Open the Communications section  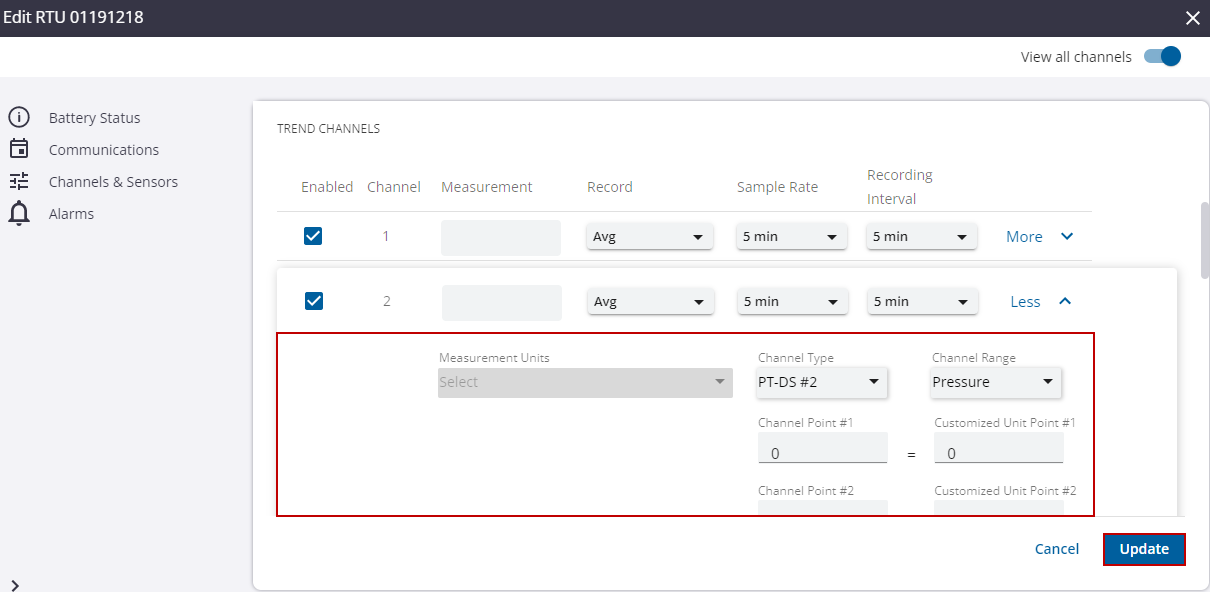tap(104, 150)
